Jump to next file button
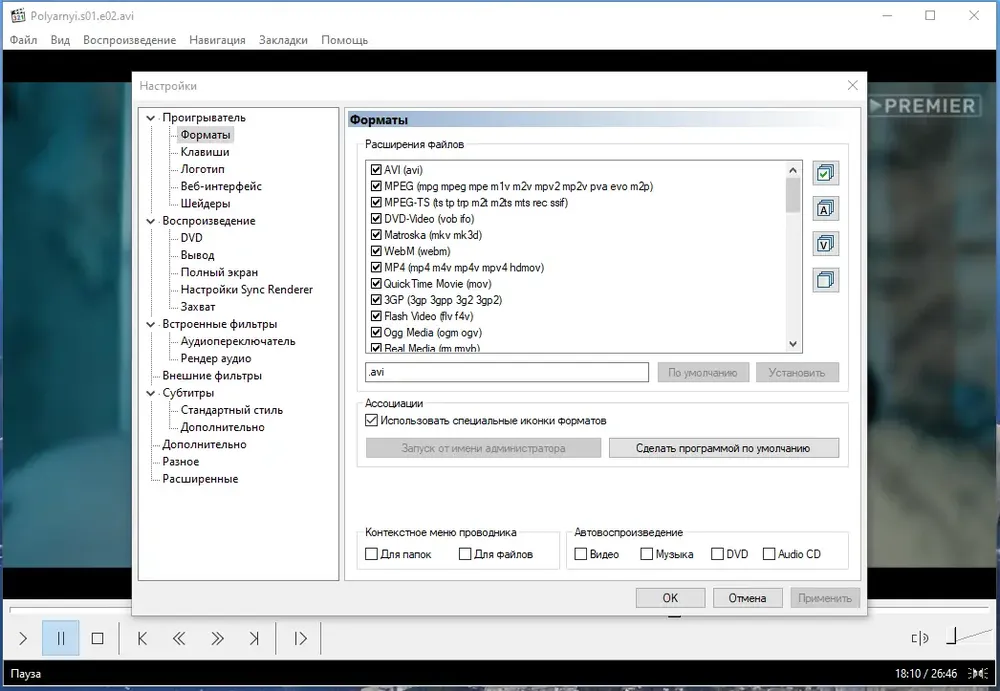Screen dimensions: 1000x691 click(254, 638)
